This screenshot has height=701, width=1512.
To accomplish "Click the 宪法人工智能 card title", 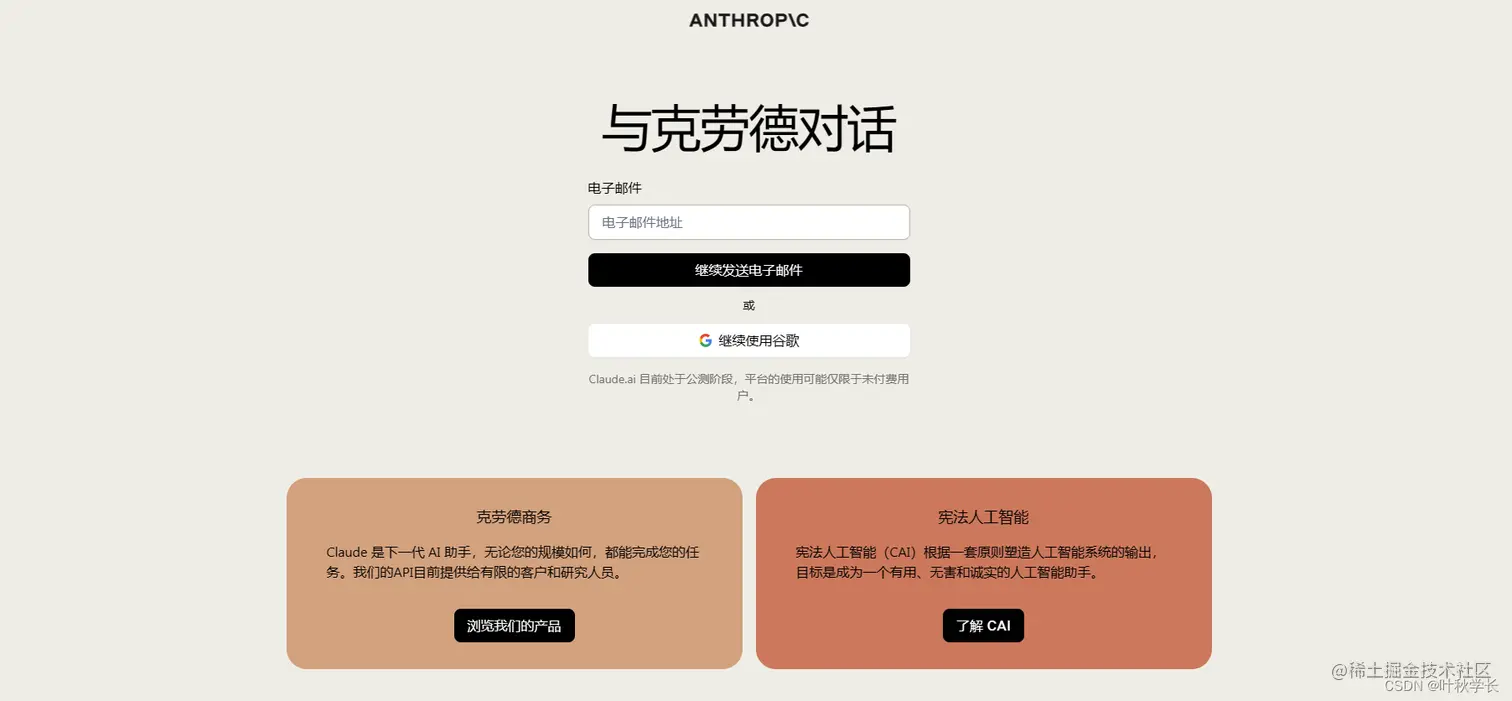I will 983,517.
